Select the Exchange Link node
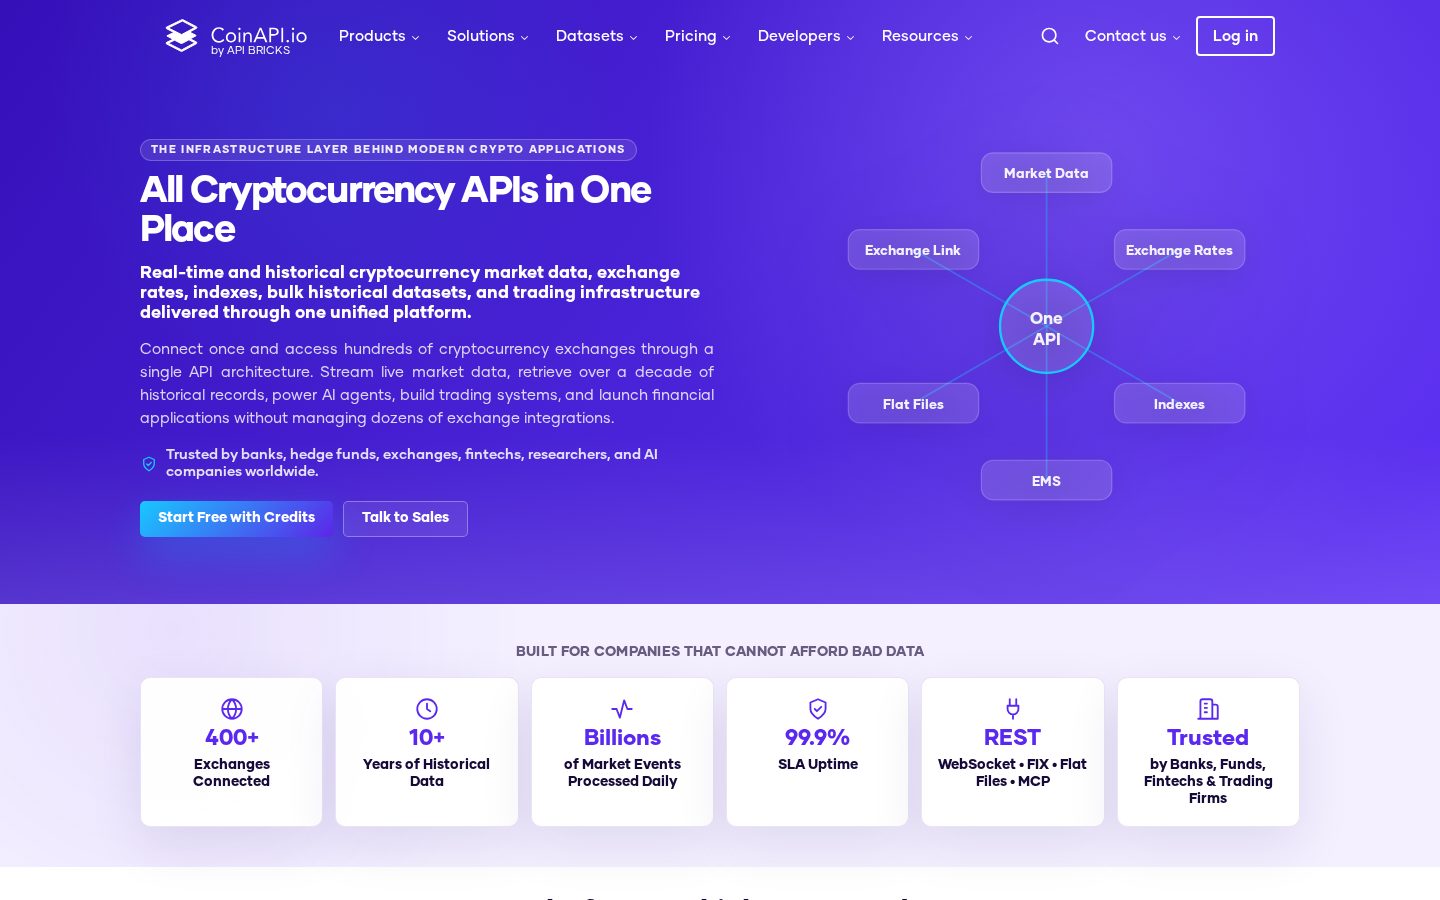The height and width of the screenshot is (900, 1440). pyautogui.click(x=913, y=250)
